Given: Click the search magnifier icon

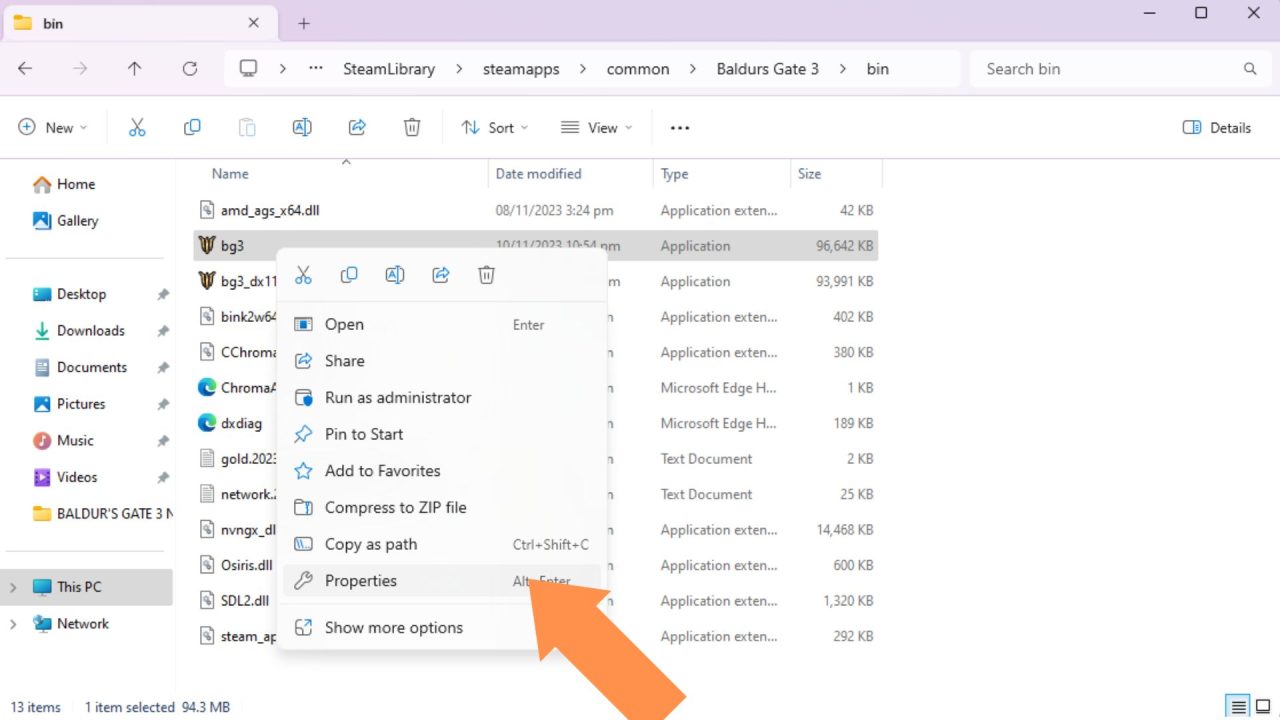Looking at the screenshot, I should [x=1250, y=69].
